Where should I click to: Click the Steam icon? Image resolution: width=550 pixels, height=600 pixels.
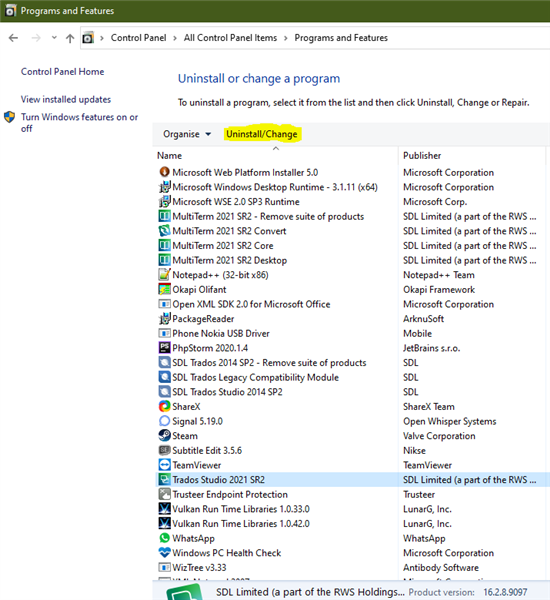[x=164, y=435]
